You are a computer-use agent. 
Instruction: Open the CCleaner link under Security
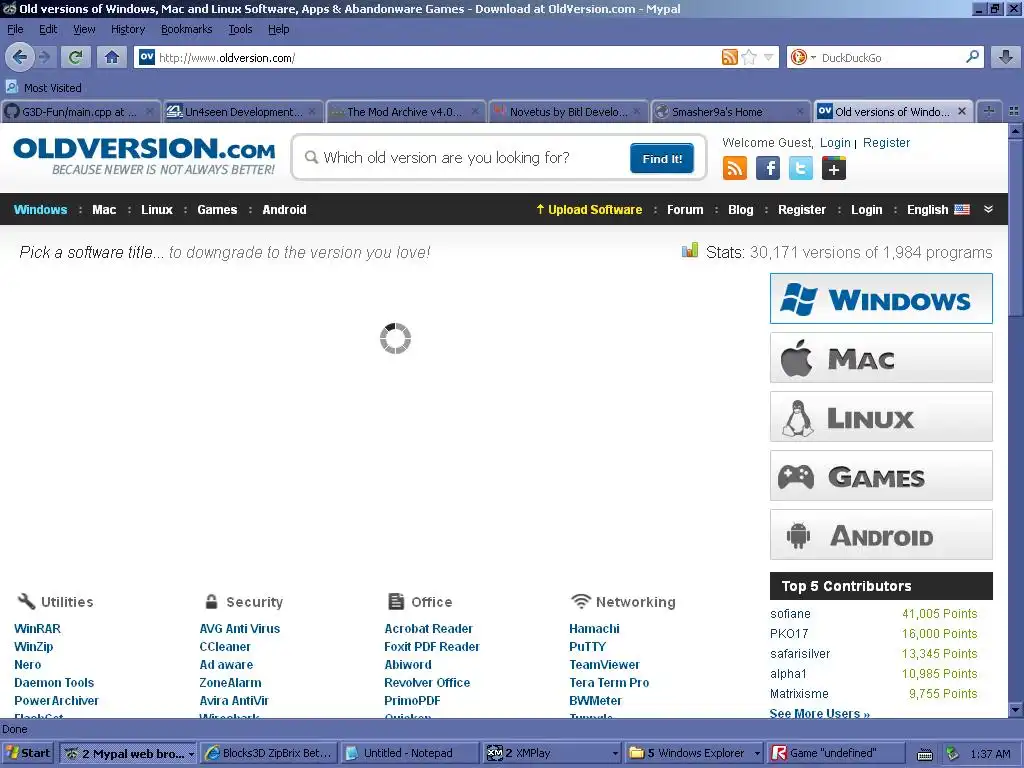click(x=225, y=647)
